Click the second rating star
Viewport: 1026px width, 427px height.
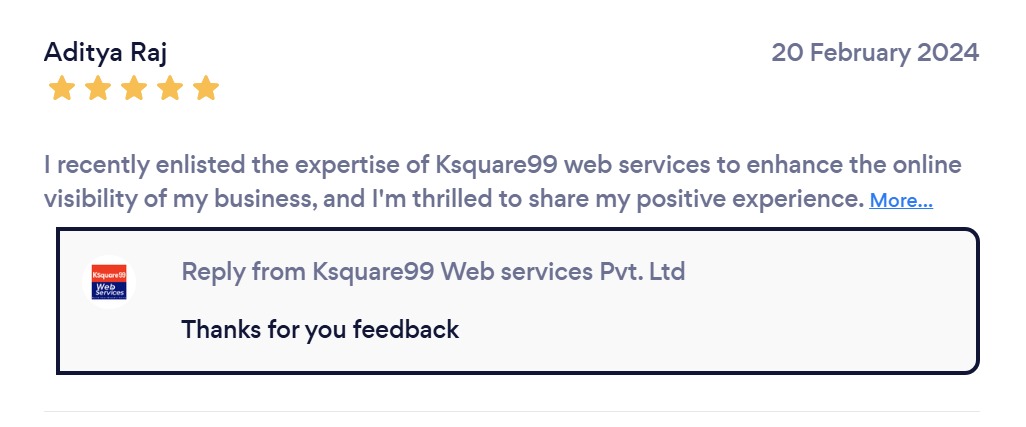pyautogui.click(x=98, y=89)
